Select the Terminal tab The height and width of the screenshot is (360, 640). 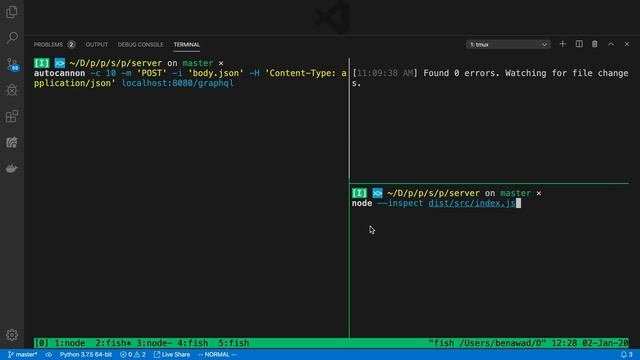tap(187, 44)
